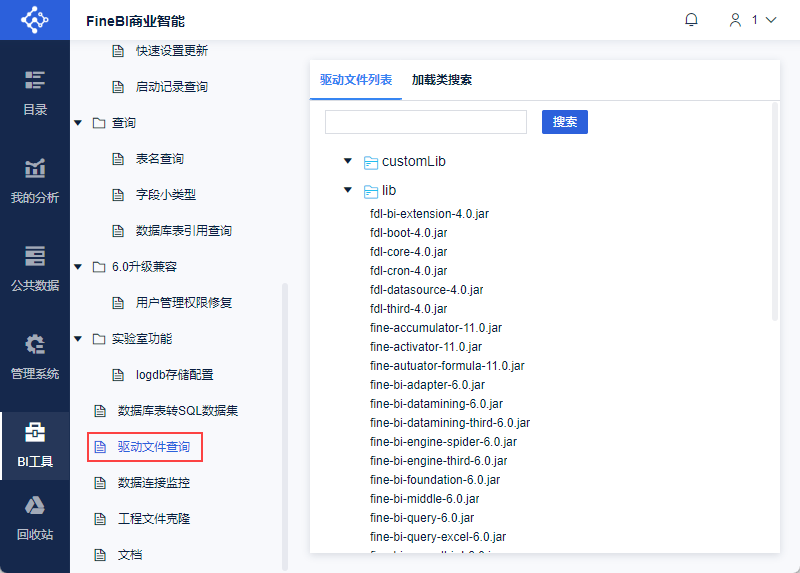Image resolution: width=800 pixels, height=573 pixels.
Task: Select fdl-boot-4.0.jar
Action: point(409,233)
